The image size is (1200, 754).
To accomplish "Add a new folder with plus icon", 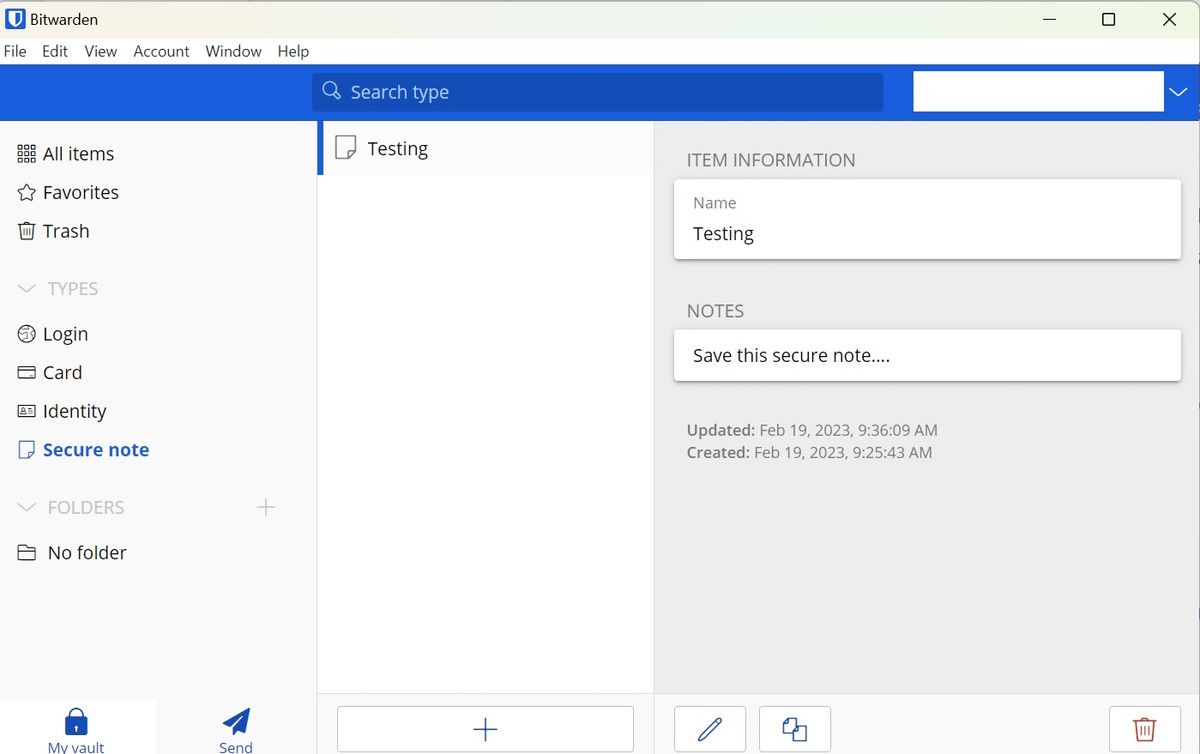I will [265, 507].
